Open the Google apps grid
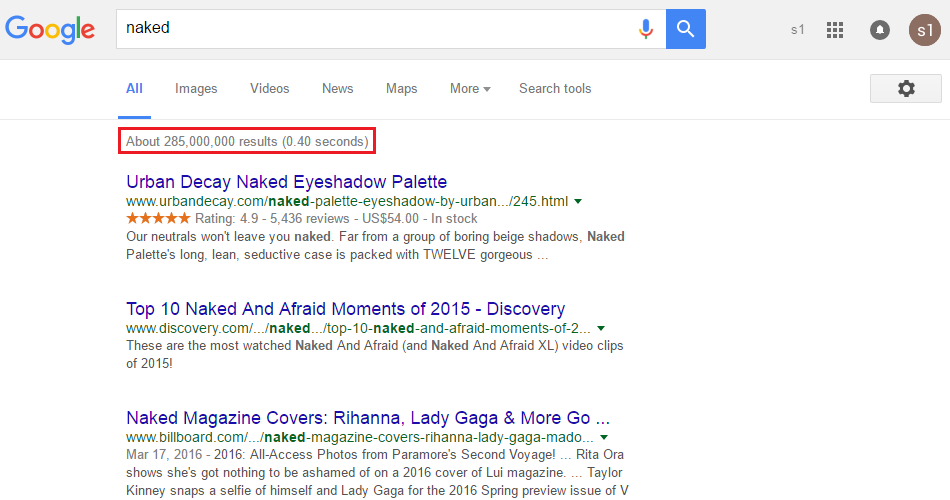 click(835, 30)
